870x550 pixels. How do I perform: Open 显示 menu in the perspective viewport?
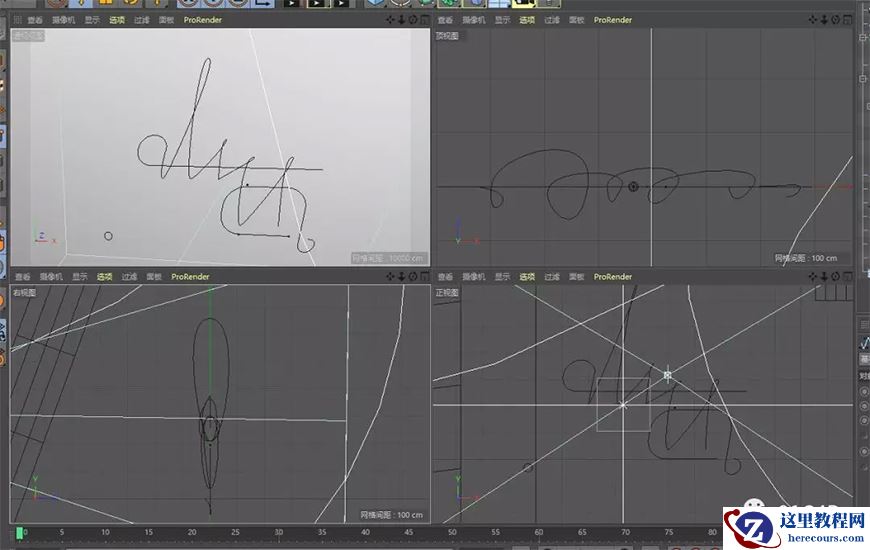click(92, 20)
